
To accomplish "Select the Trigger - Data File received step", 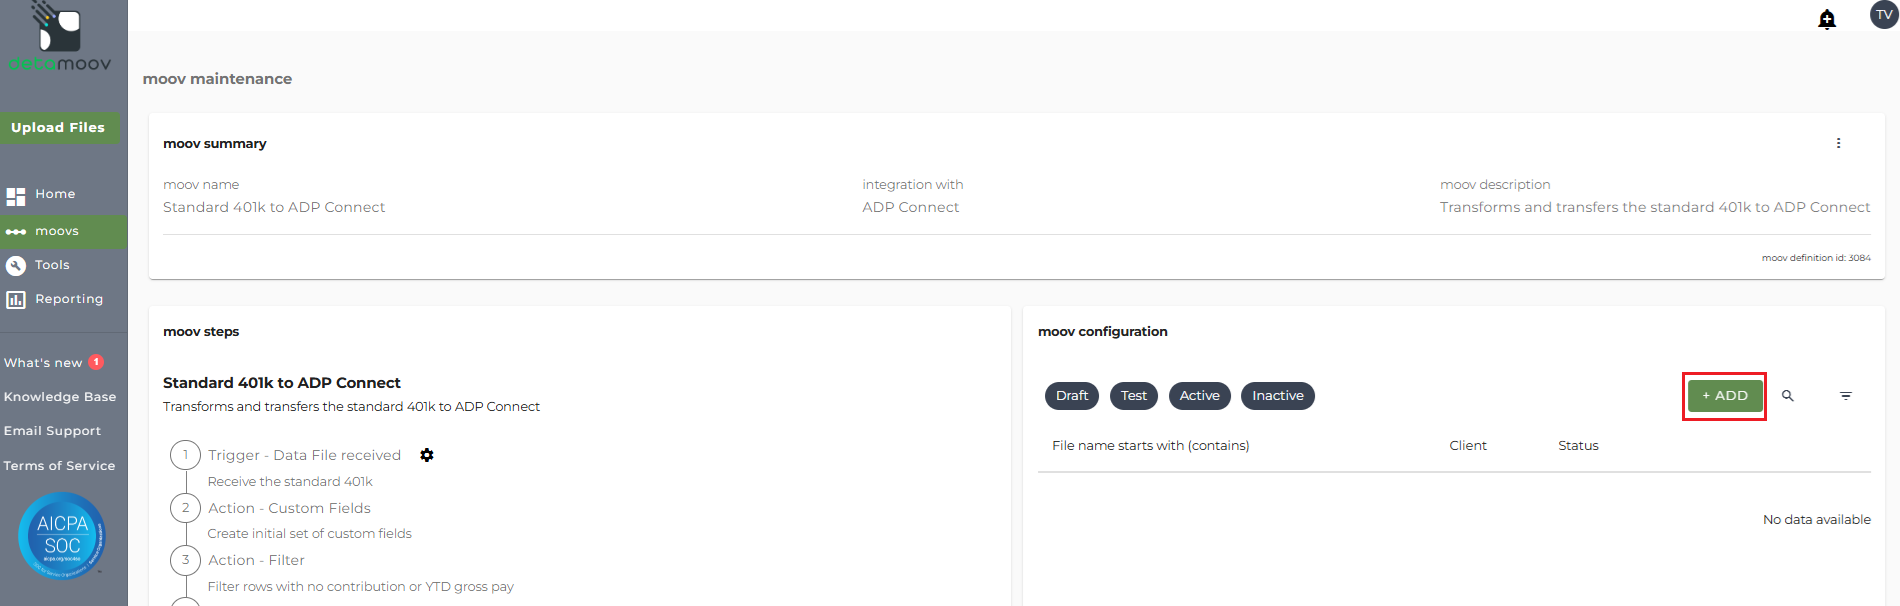I will coord(304,455).
